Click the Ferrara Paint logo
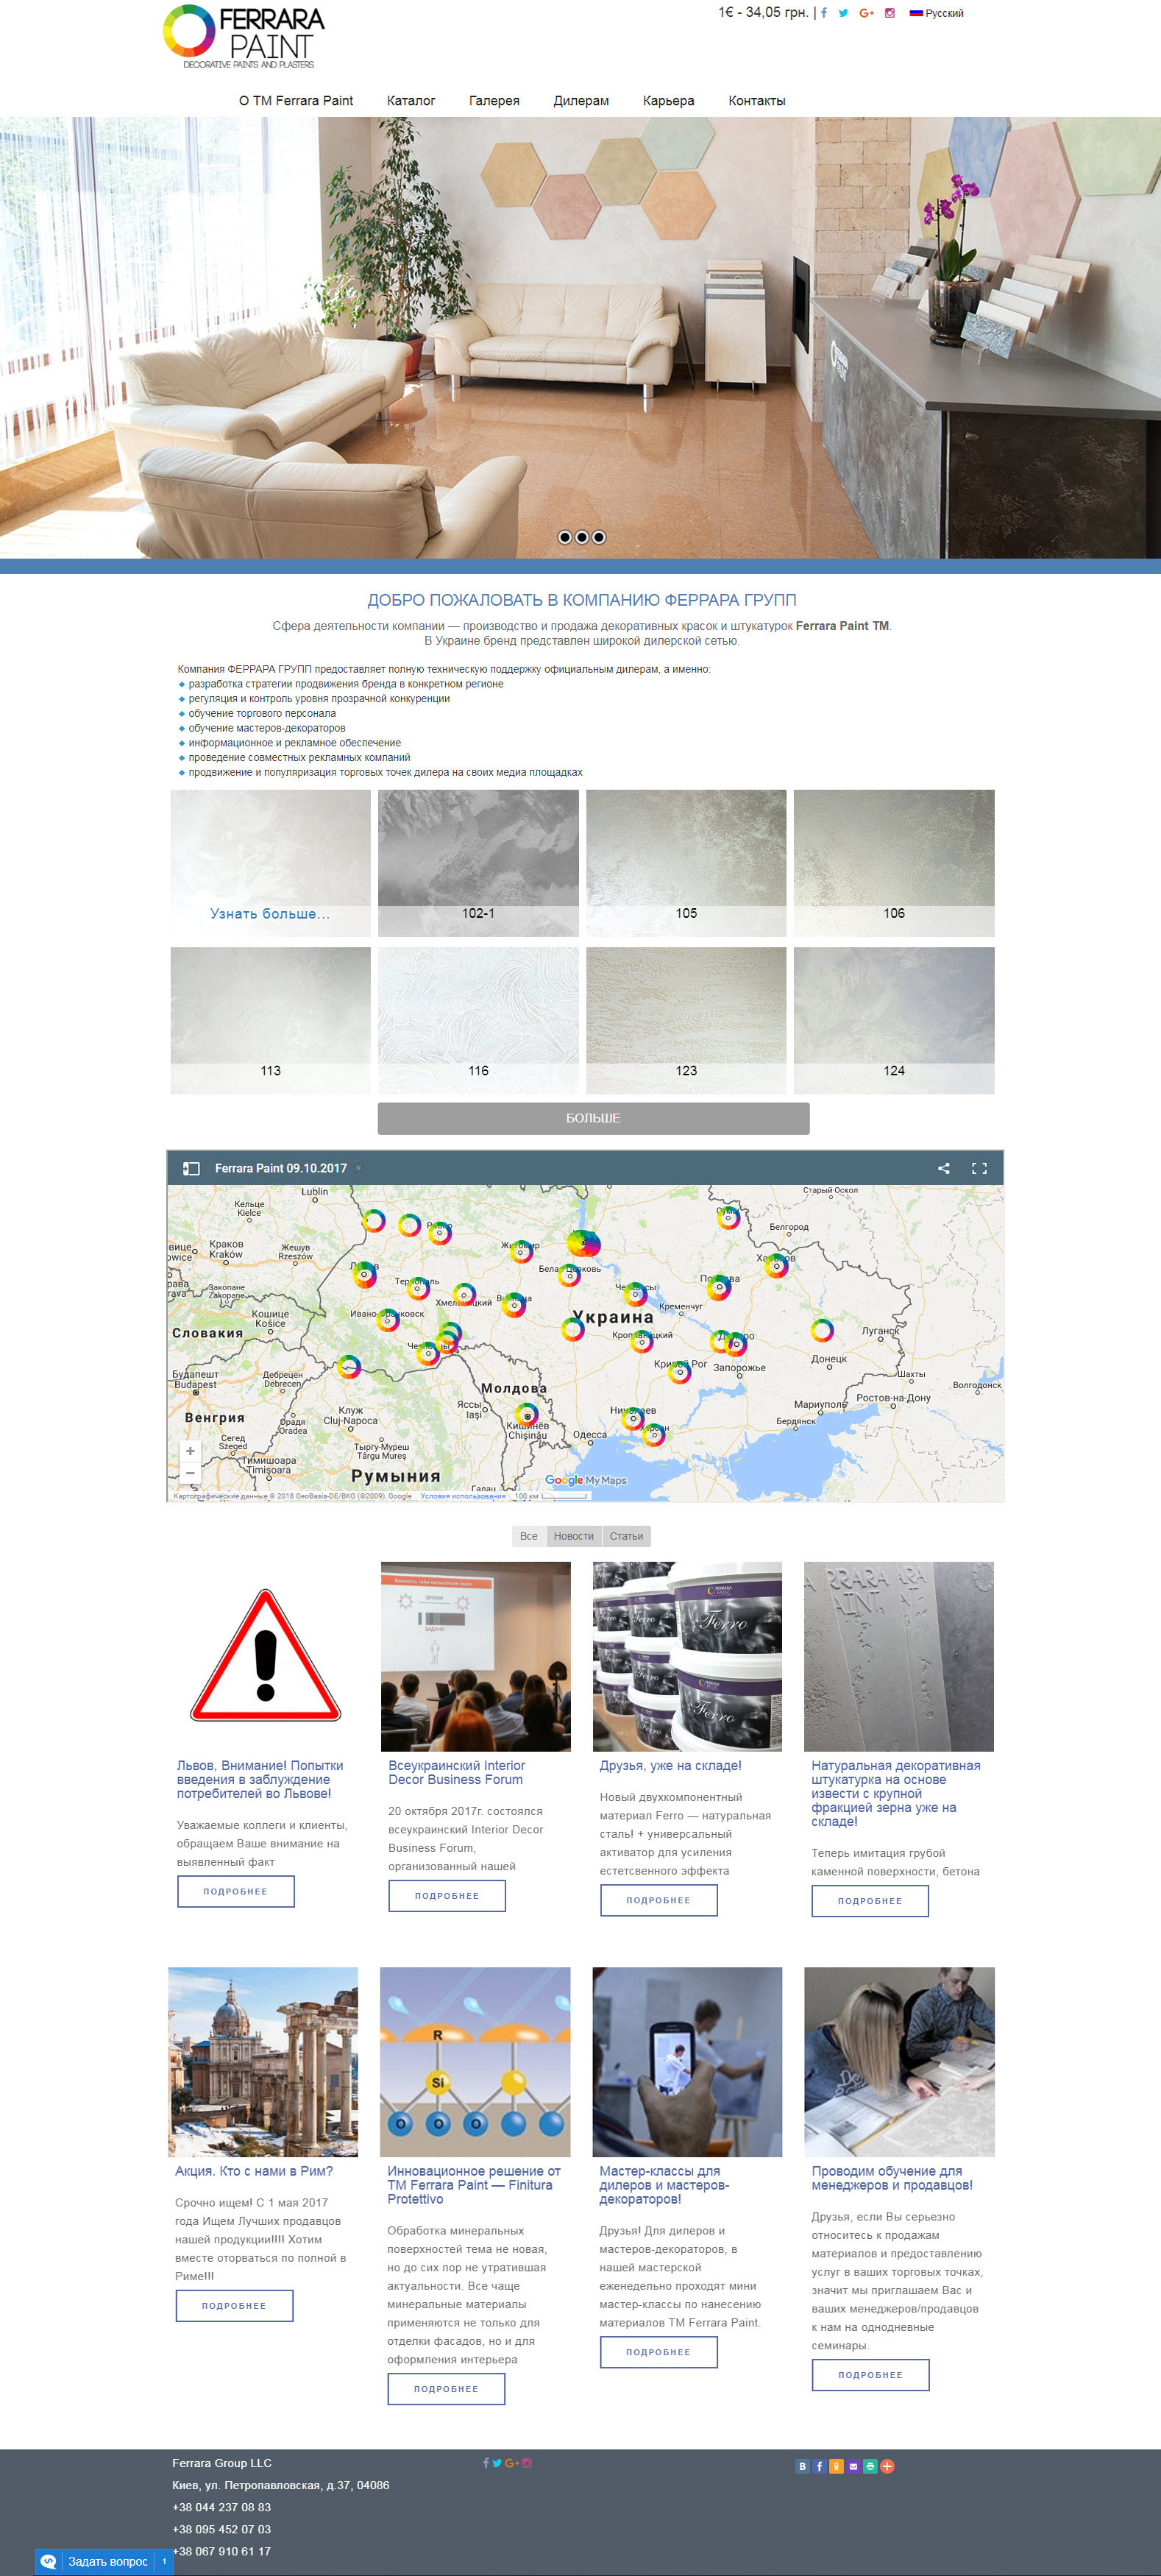Image resolution: width=1161 pixels, height=2576 pixels. pos(245,37)
